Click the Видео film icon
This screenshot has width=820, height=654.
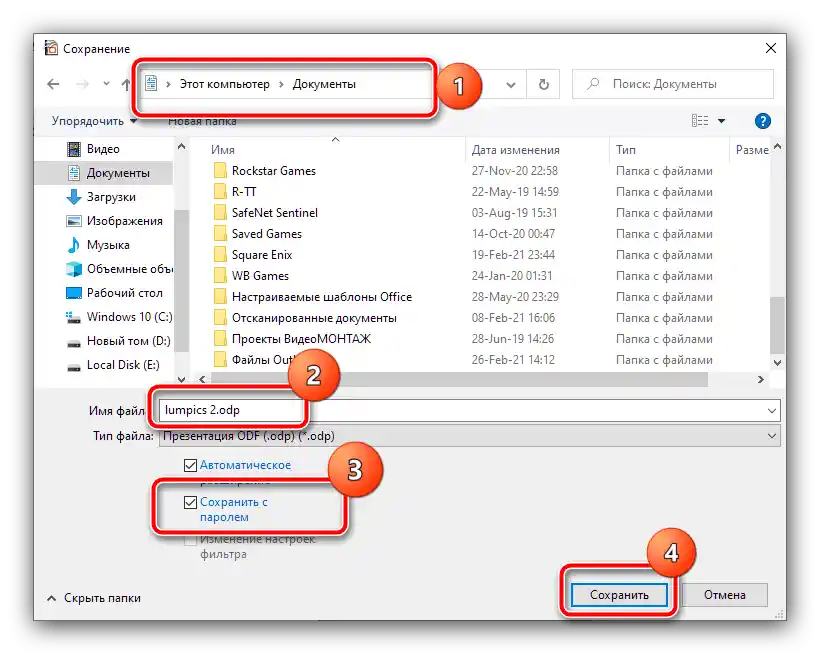coord(74,149)
